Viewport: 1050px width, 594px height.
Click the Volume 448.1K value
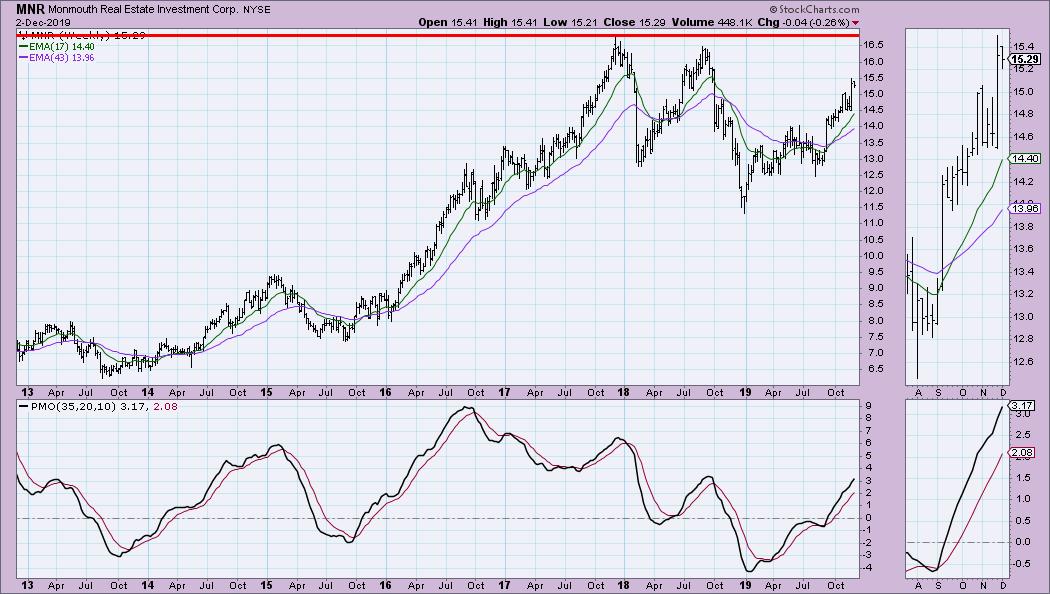(x=712, y=22)
